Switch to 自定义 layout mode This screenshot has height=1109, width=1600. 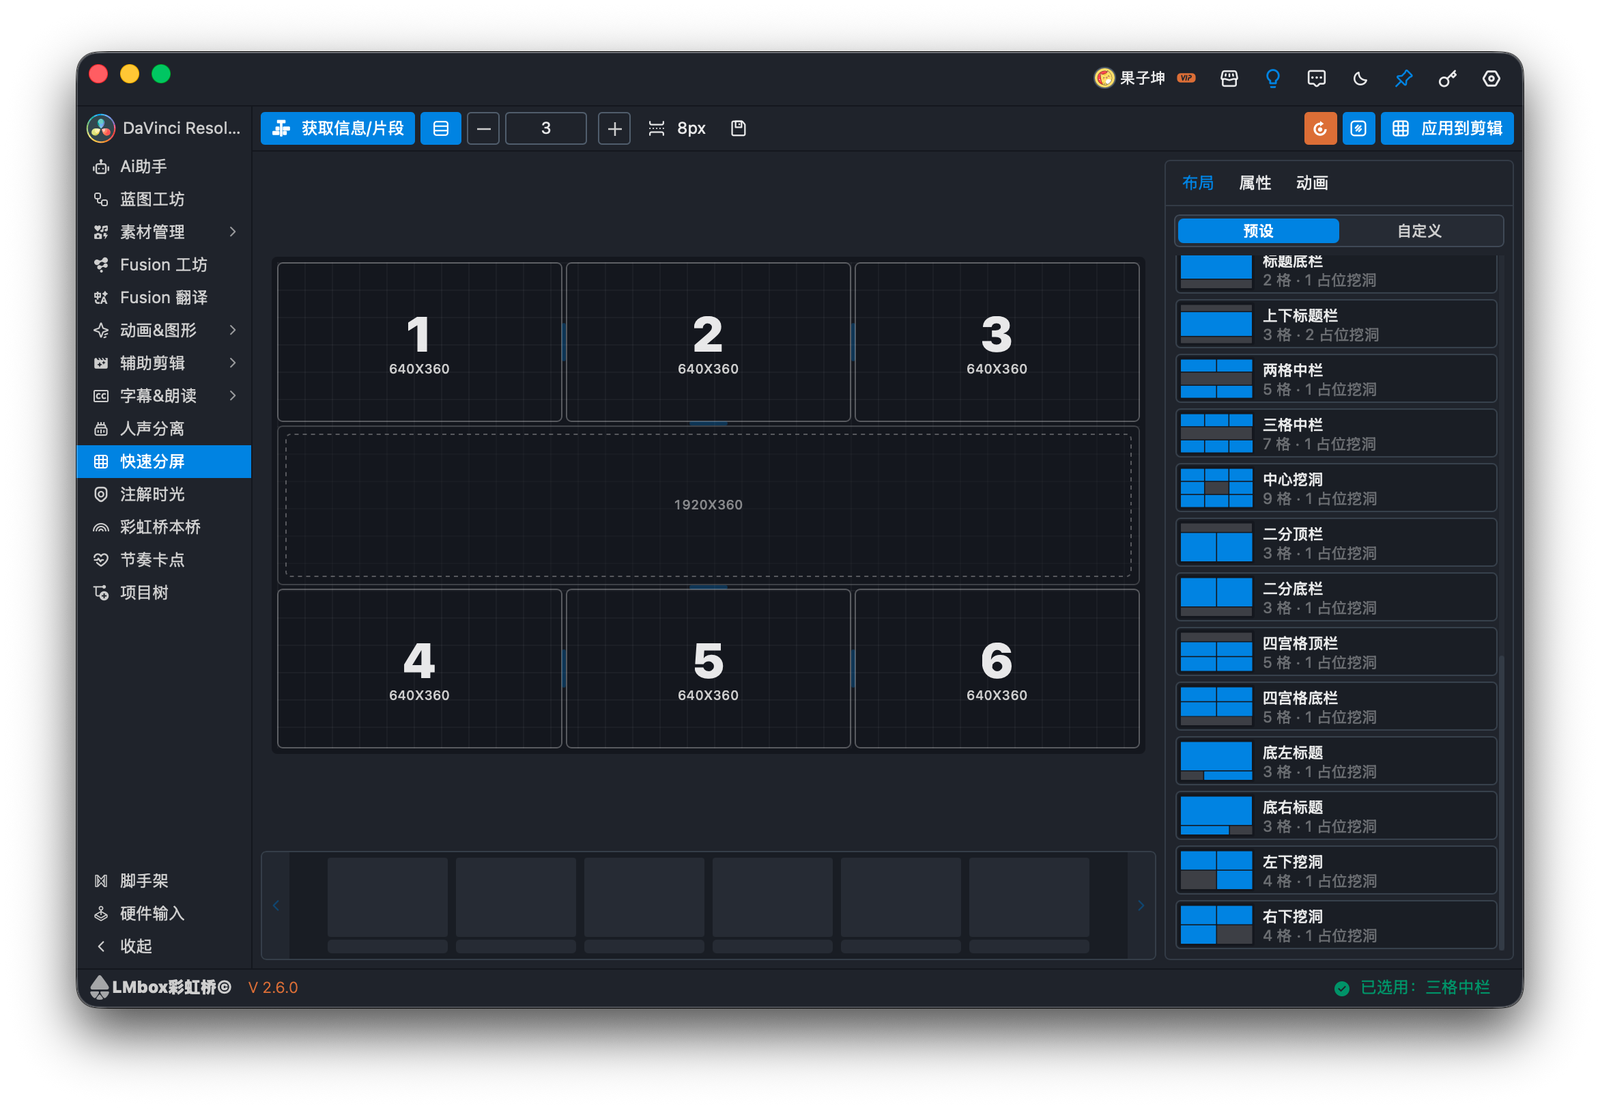coord(1420,231)
